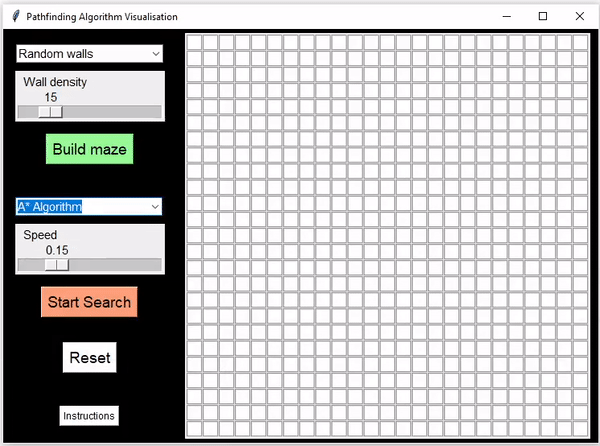
Task: Click the Speed label
Action: pyautogui.click(x=40, y=235)
